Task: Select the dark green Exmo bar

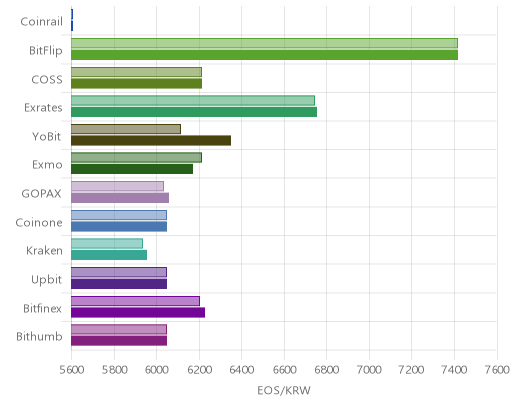Action: point(132,169)
